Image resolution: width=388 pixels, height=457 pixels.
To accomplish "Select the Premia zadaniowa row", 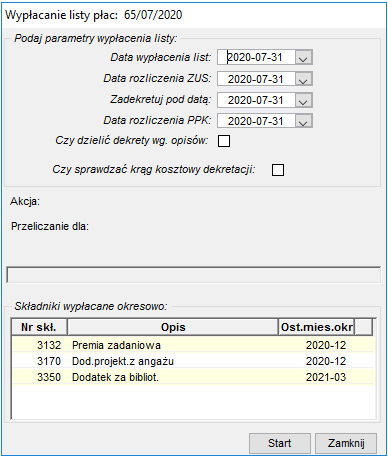I will [193, 345].
